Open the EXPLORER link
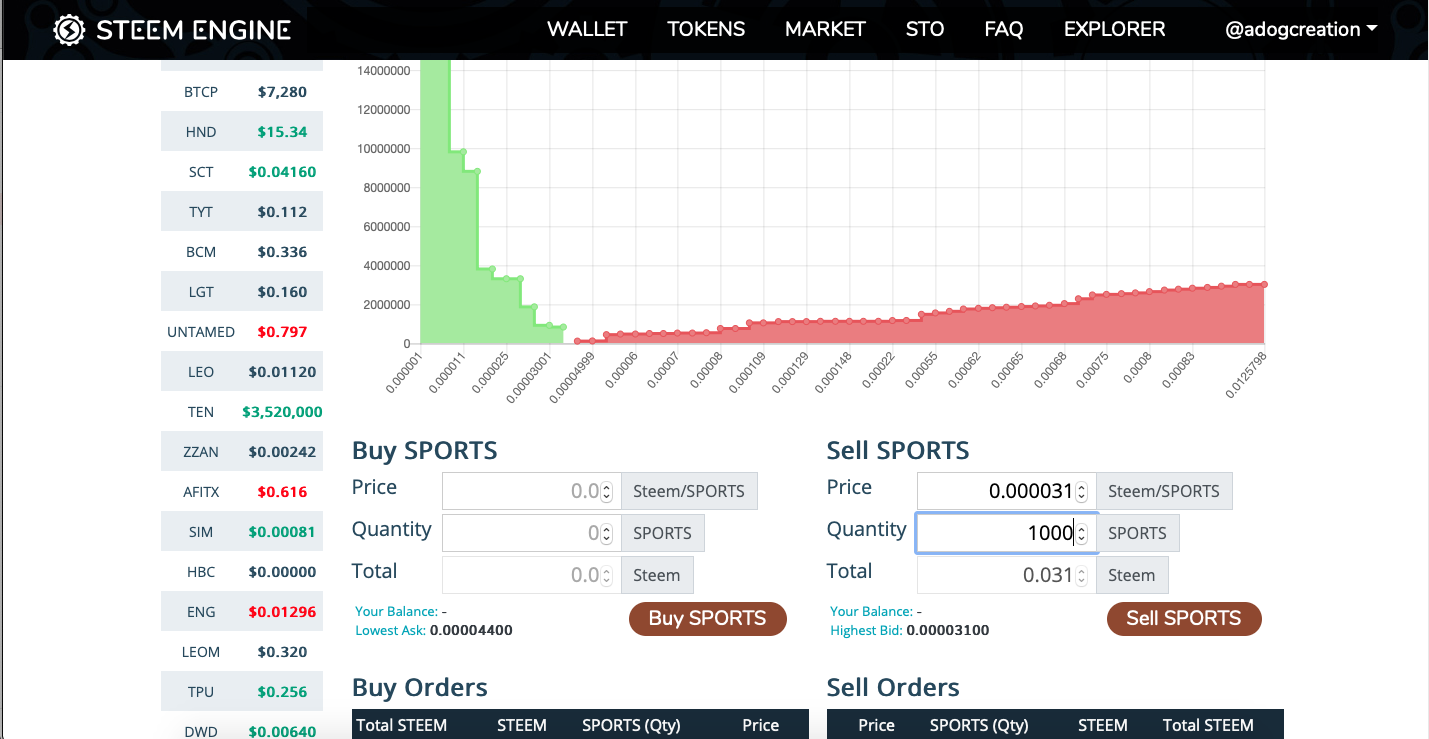 tap(1114, 29)
